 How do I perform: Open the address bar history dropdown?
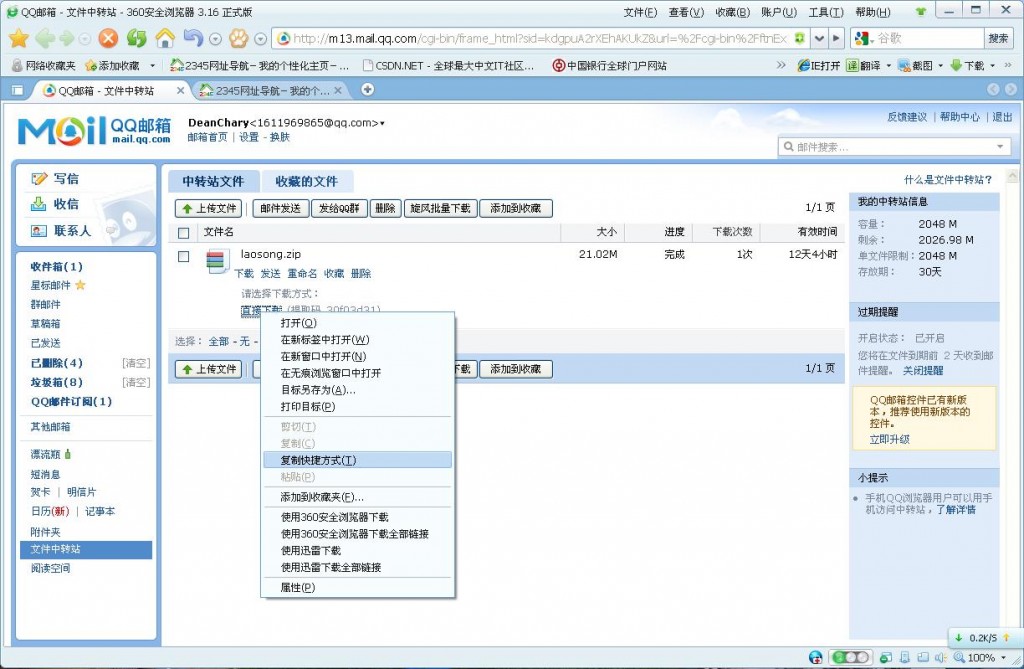point(819,39)
